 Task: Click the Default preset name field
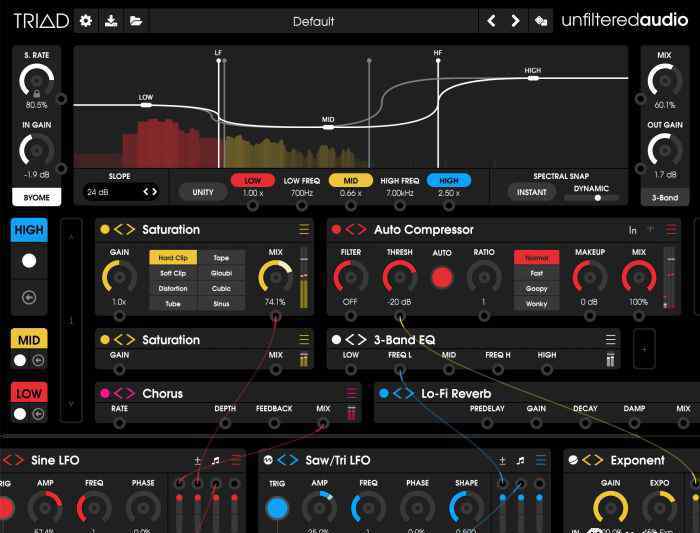click(x=313, y=21)
